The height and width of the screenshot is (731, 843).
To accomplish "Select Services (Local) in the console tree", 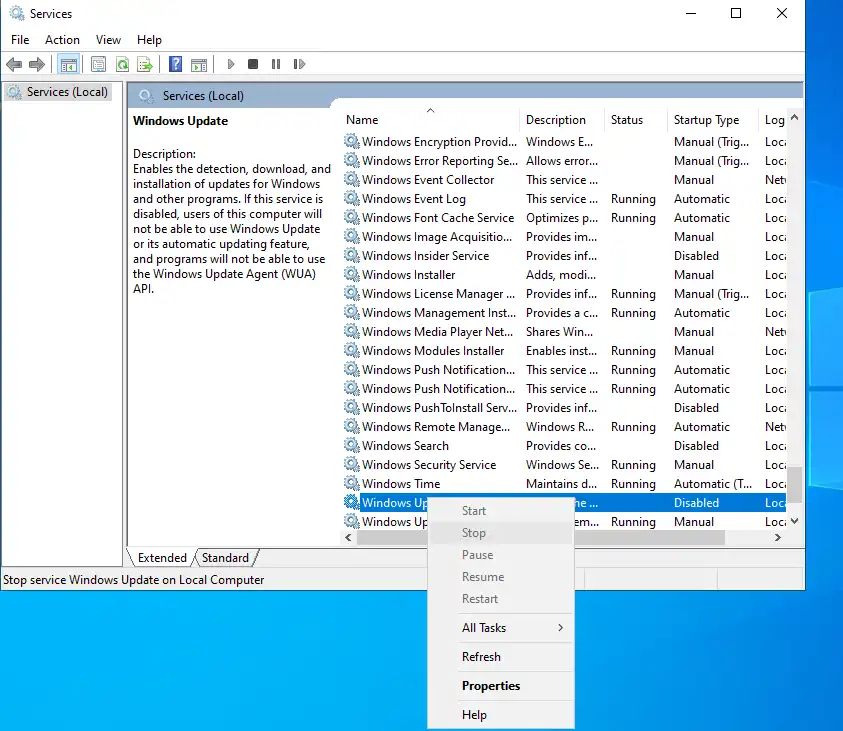I will coord(59,92).
